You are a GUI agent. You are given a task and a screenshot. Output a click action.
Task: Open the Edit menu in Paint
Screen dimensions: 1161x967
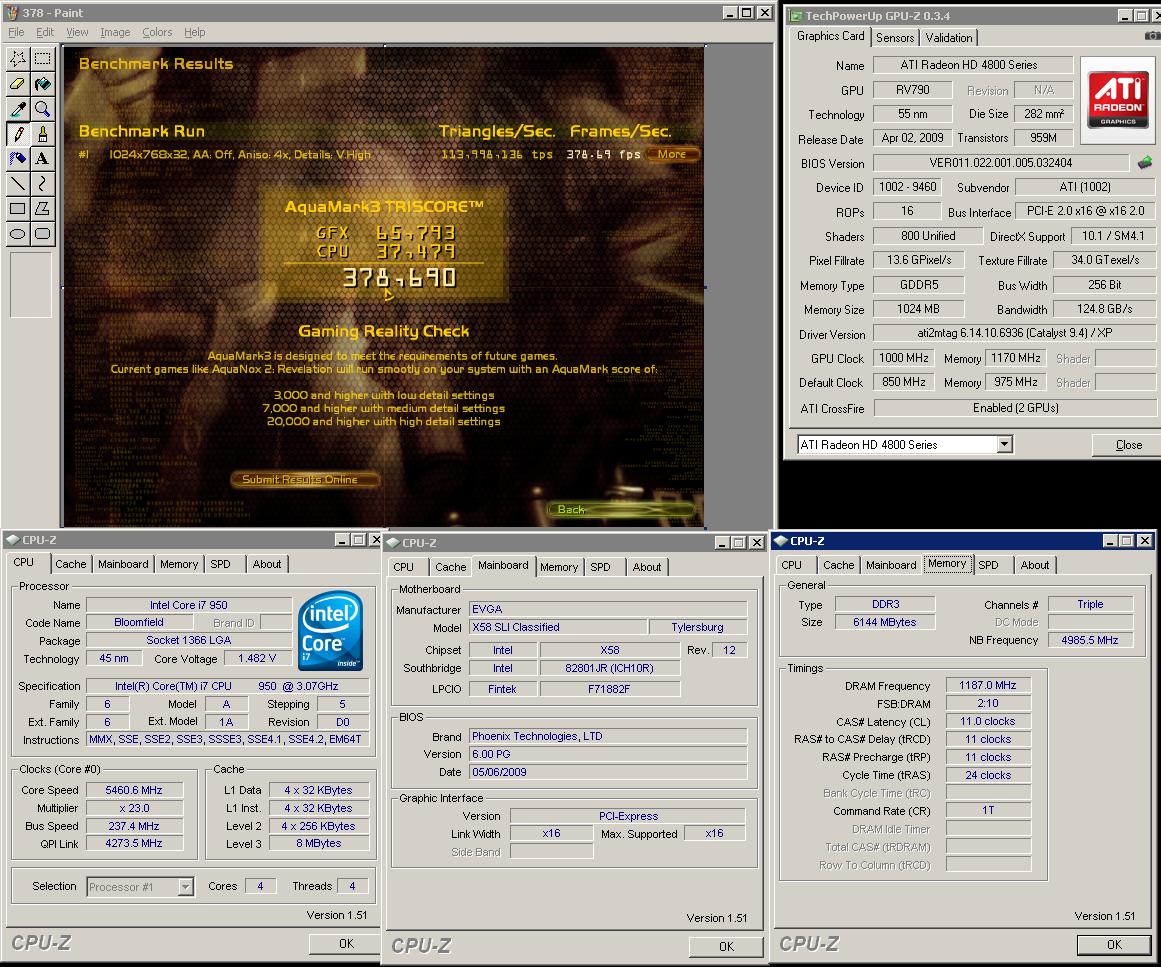click(x=45, y=32)
